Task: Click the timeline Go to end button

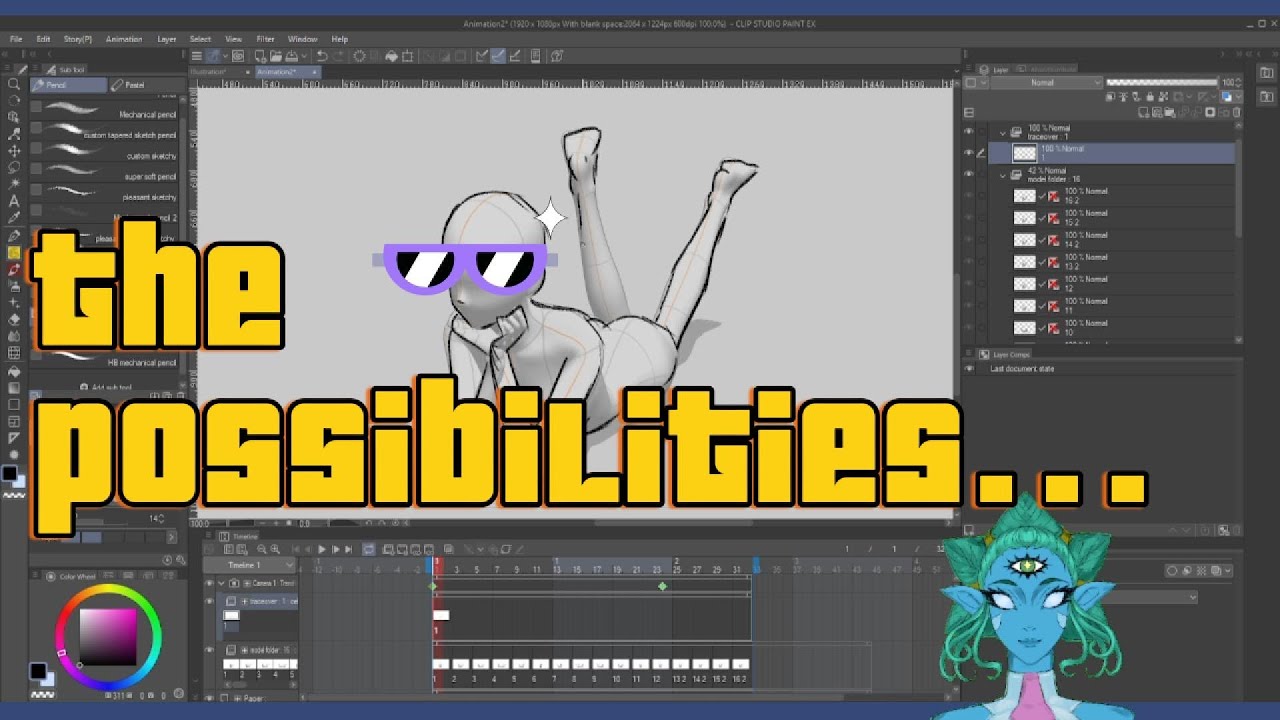Action: click(349, 549)
